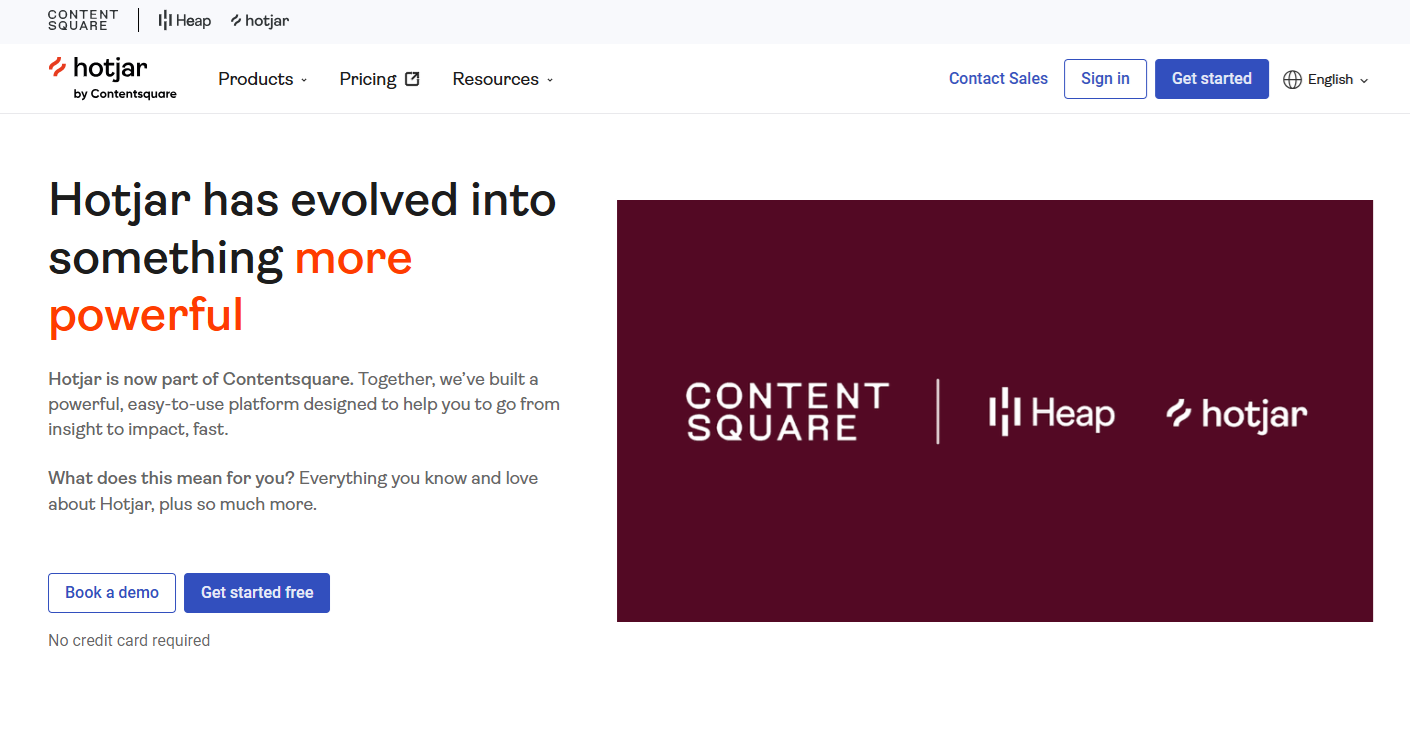Click the hotjar logo inside the banner

1237,414
